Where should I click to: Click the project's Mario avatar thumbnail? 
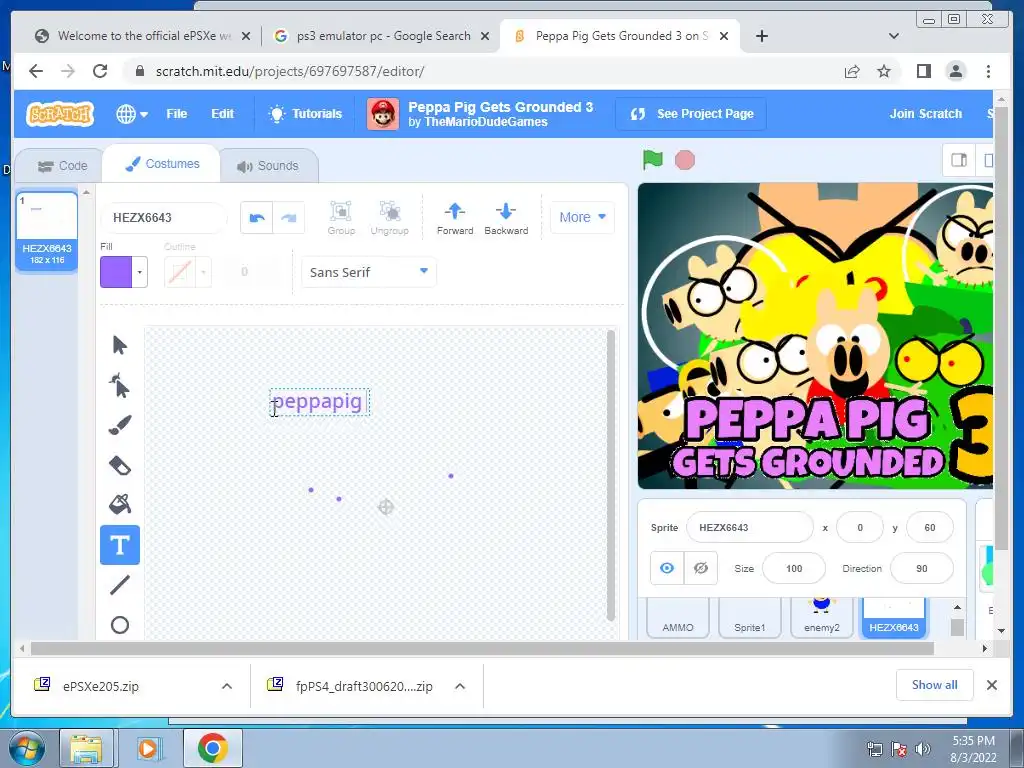pyautogui.click(x=383, y=114)
